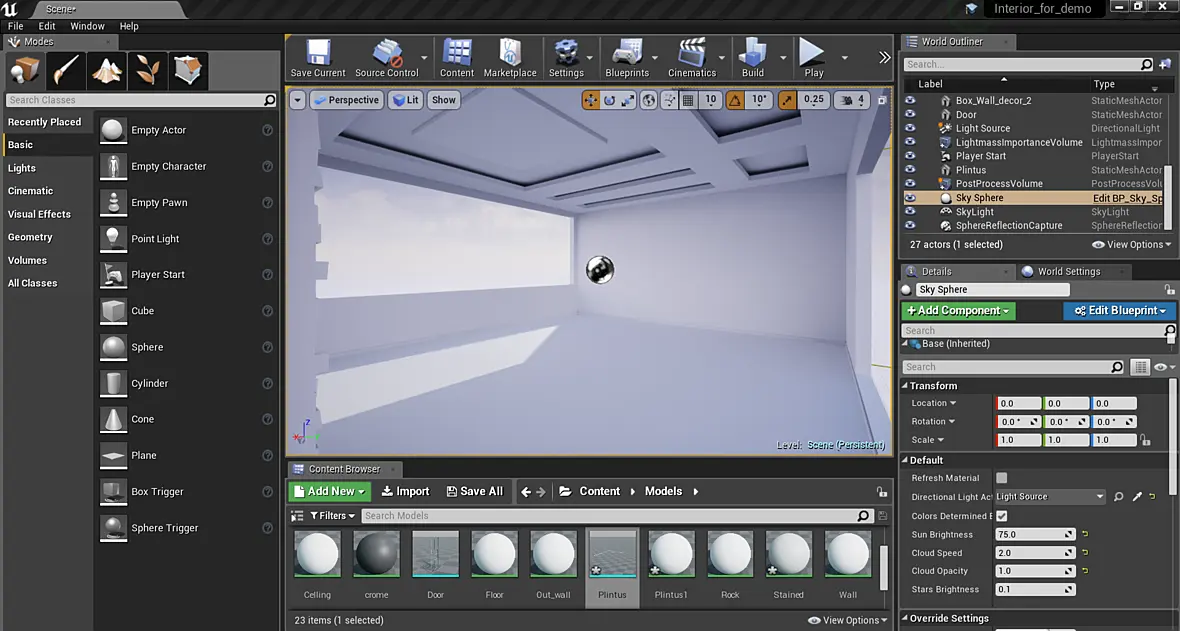
Task: Hide Sky Sphere in World Outliner
Action: [x=910, y=198]
